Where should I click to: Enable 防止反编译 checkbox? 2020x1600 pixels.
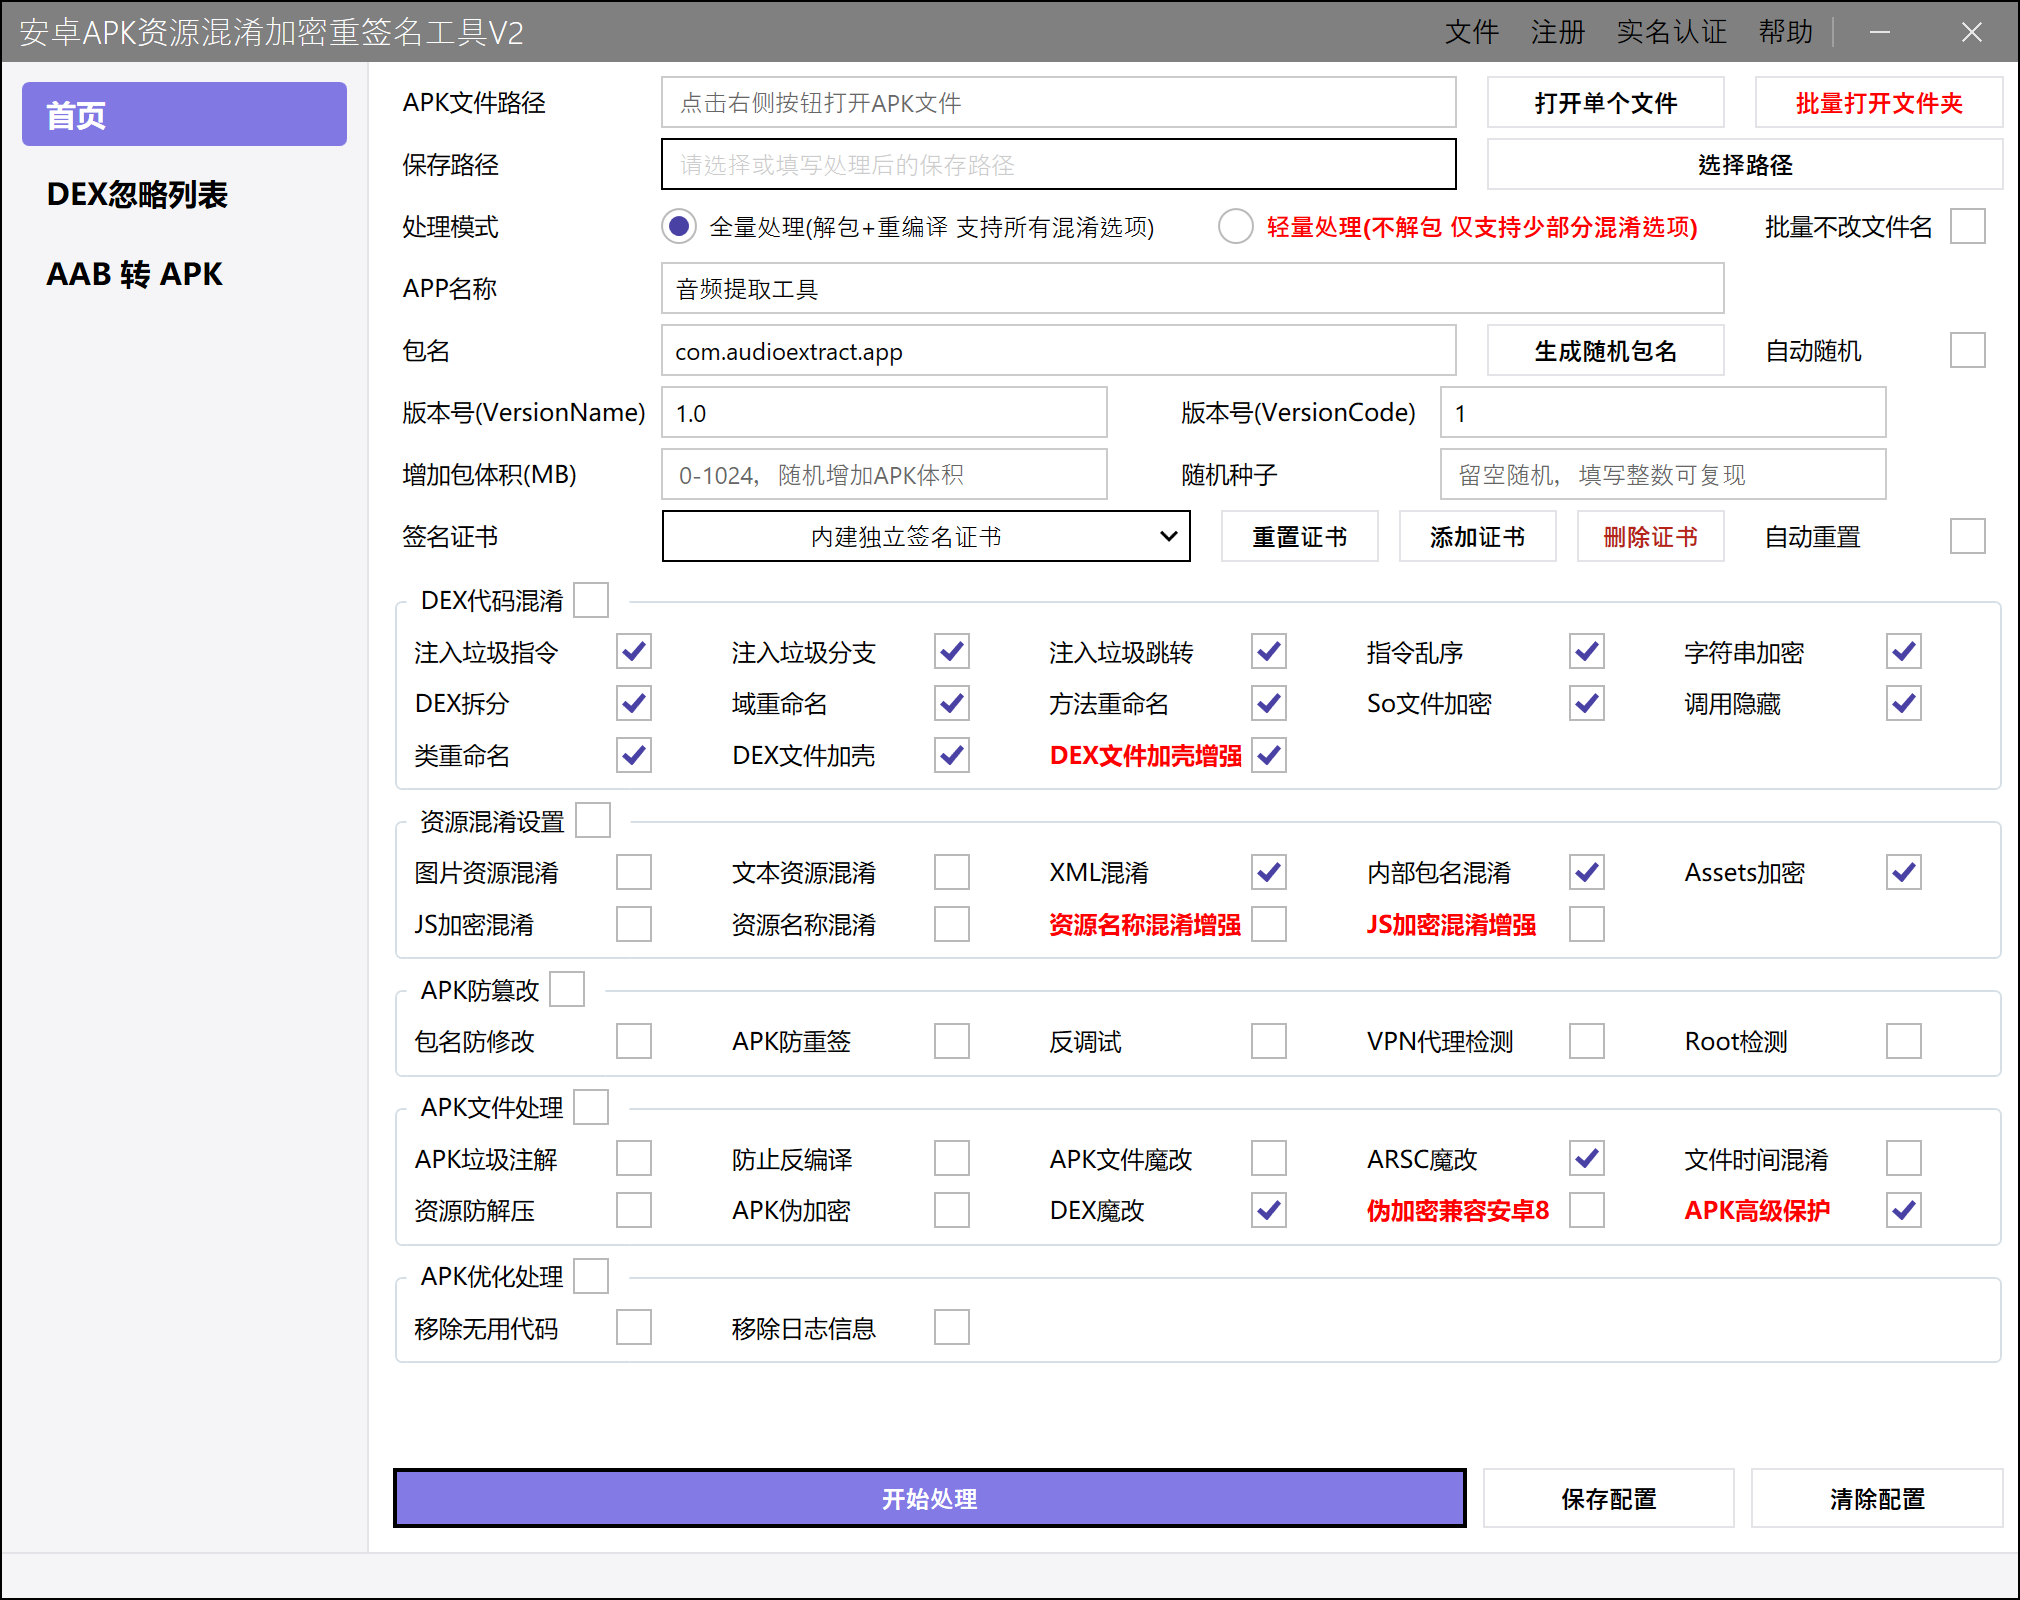[x=951, y=1159]
